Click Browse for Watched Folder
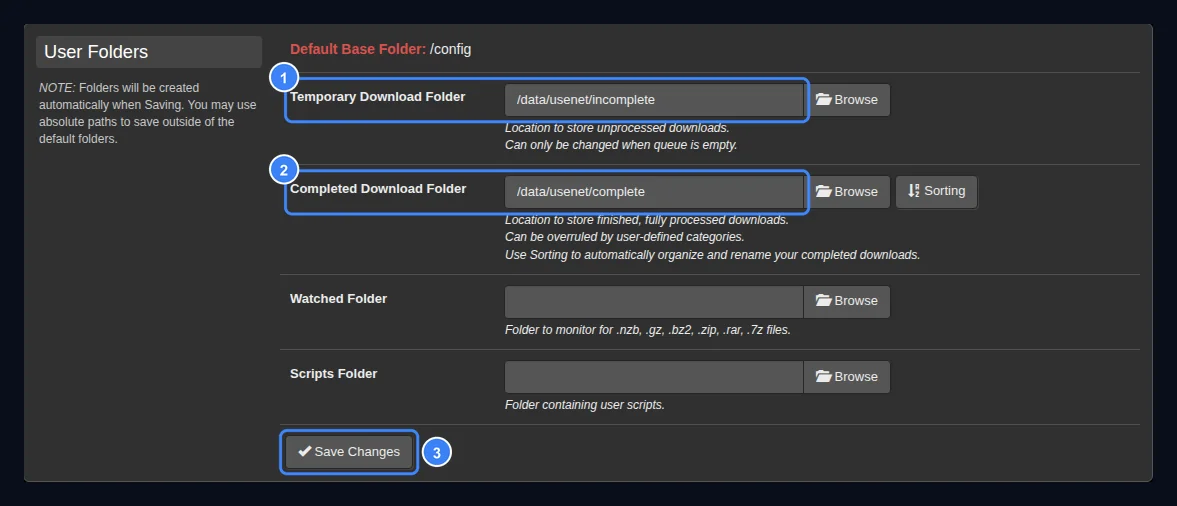 pyautogui.click(x=847, y=301)
